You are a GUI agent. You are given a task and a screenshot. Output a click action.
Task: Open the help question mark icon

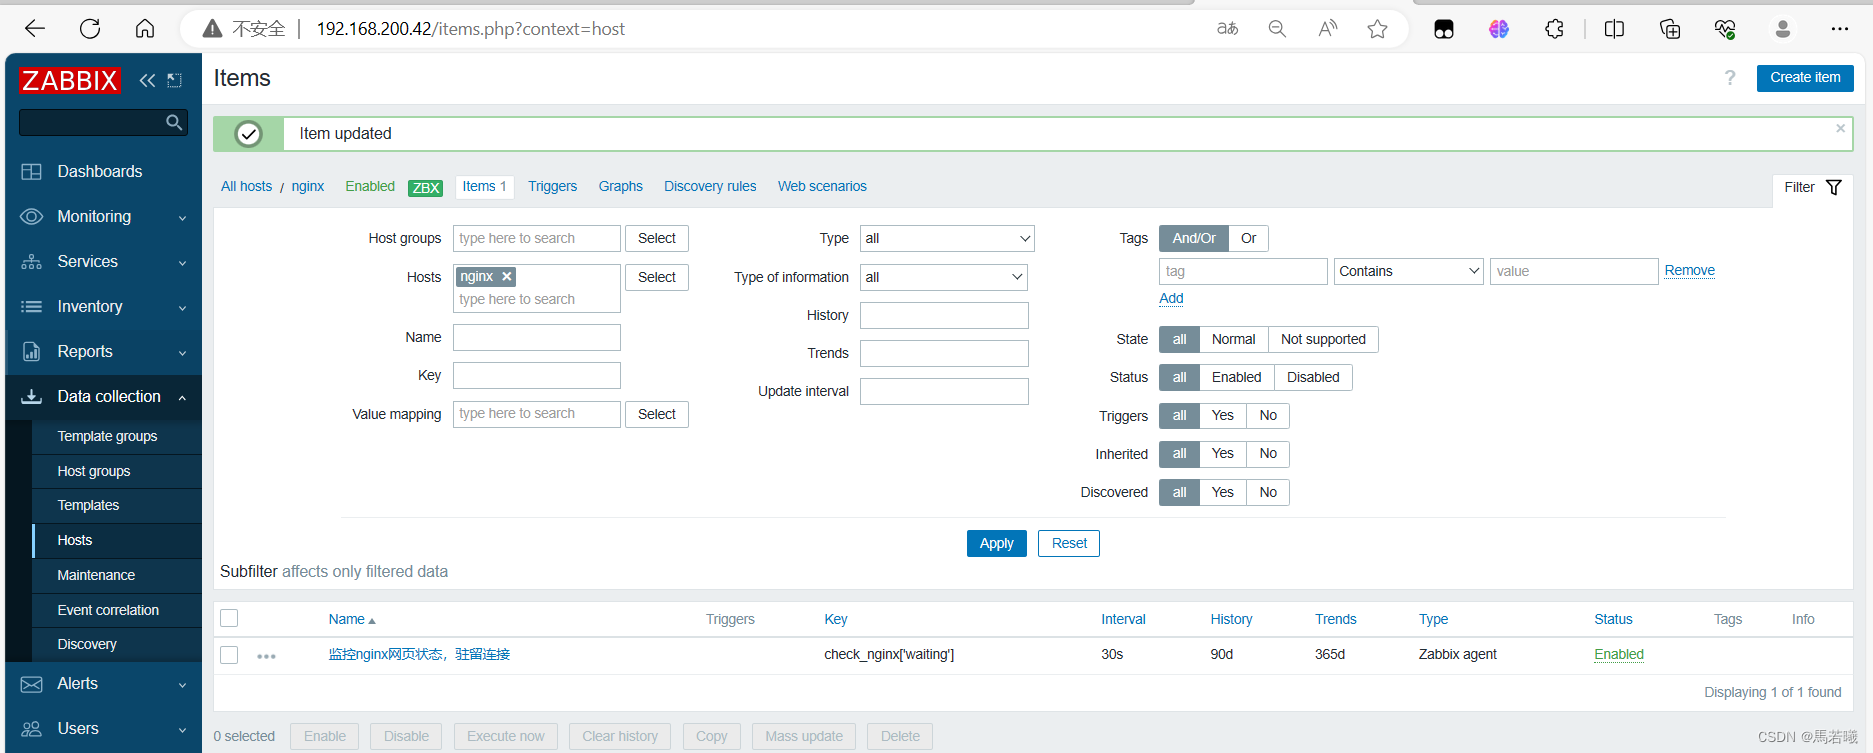(1730, 78)
